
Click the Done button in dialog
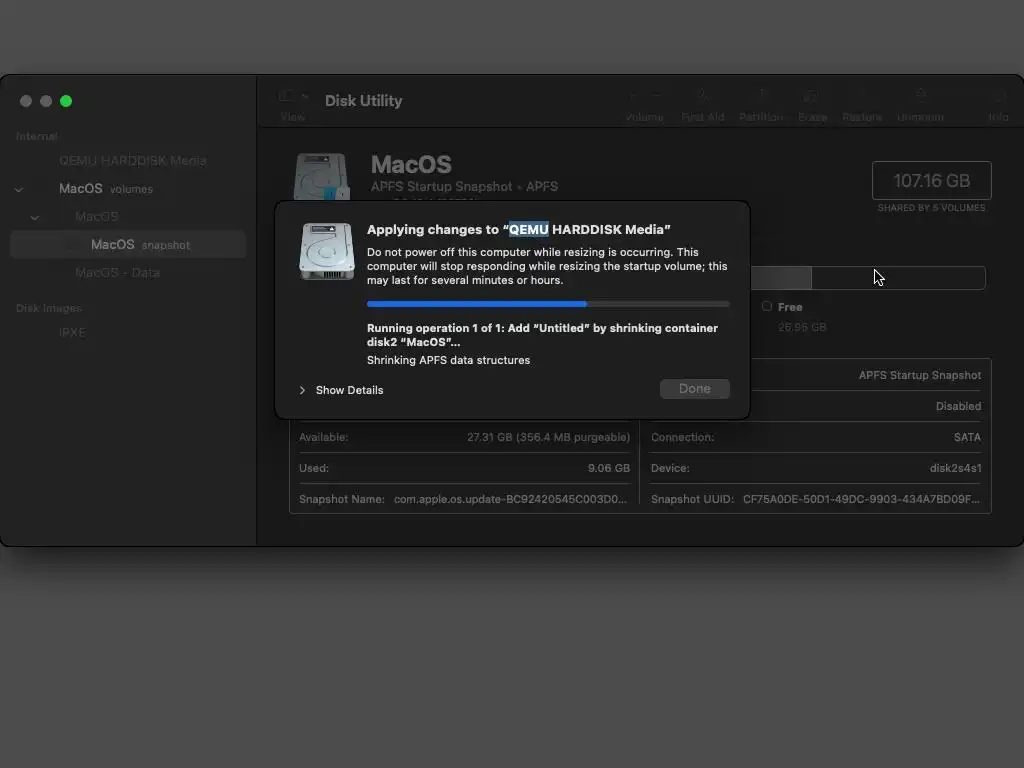[694, 389]
